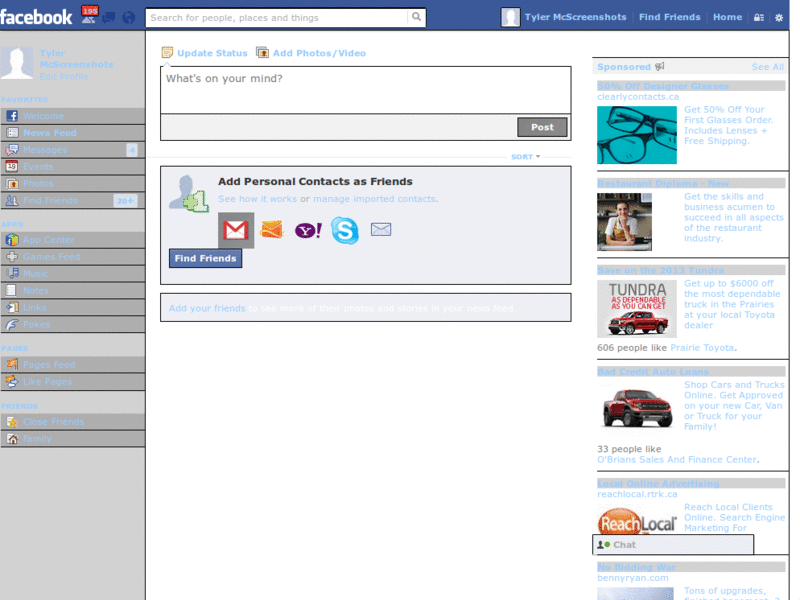Click the search magnifier icon
The image size is (800, 600).
tap(416, 17)
